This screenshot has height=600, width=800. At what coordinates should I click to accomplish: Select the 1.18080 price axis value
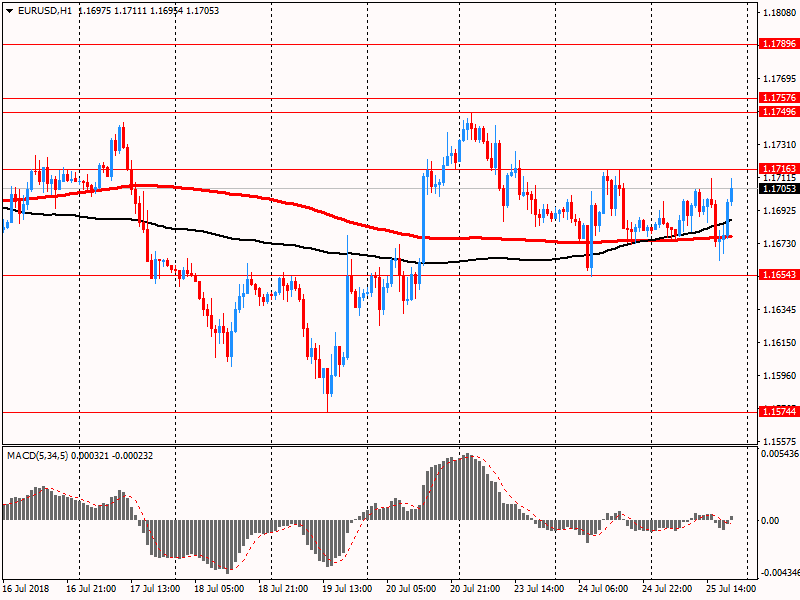point(780,13)
